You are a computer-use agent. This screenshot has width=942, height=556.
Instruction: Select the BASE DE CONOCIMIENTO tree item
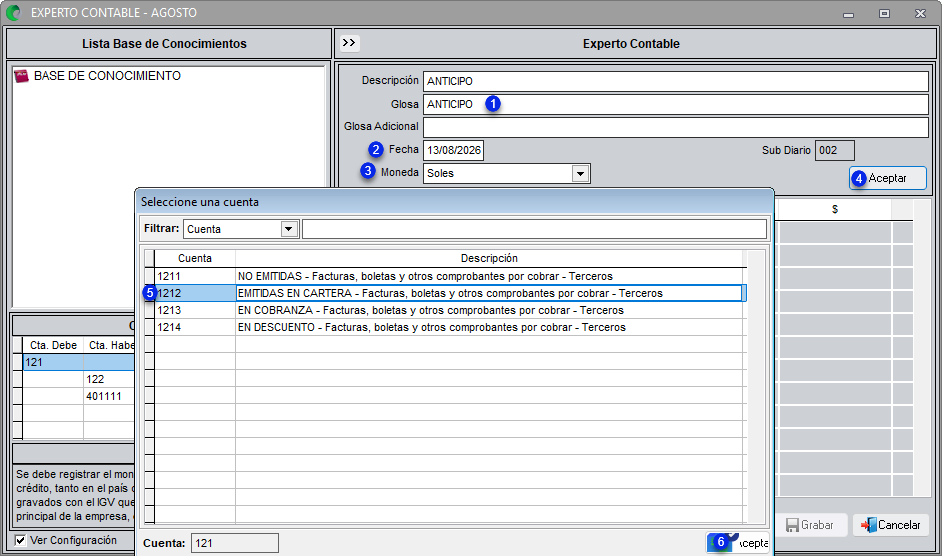107,76
